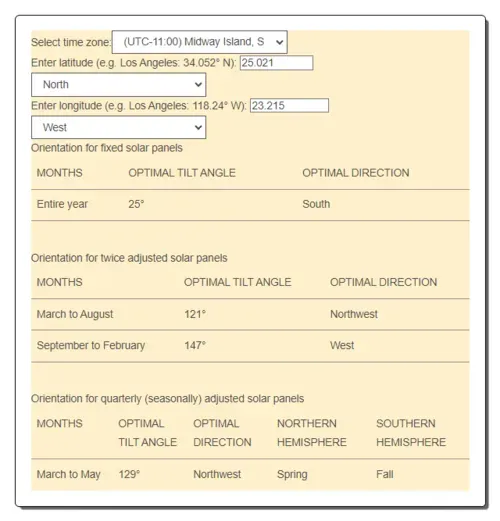Focus the longitude input field

pos(289,106)
